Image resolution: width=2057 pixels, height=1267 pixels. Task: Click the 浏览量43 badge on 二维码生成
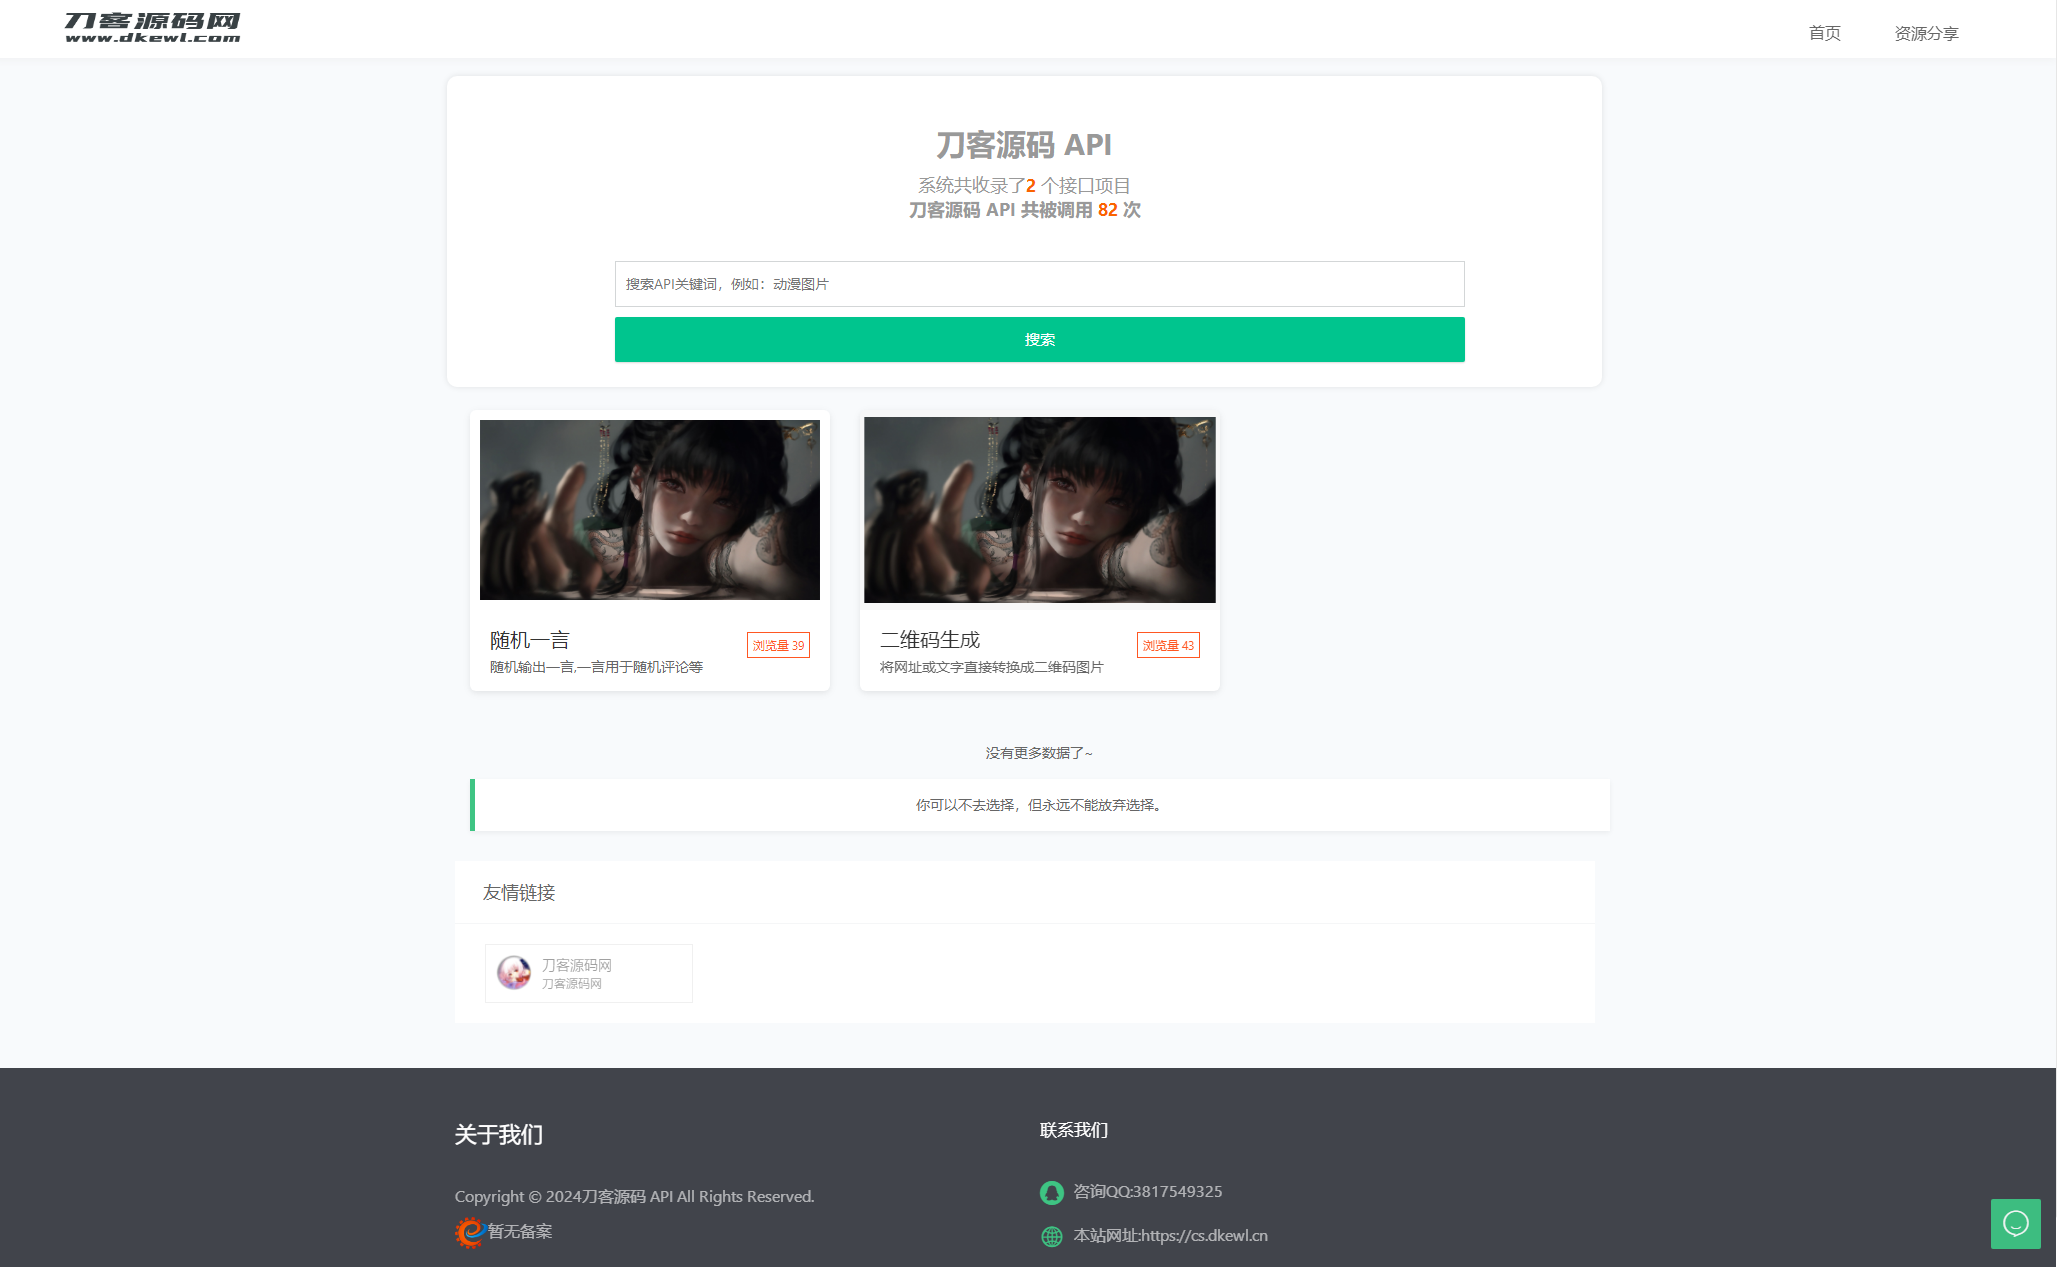[x=1168, y=642]
